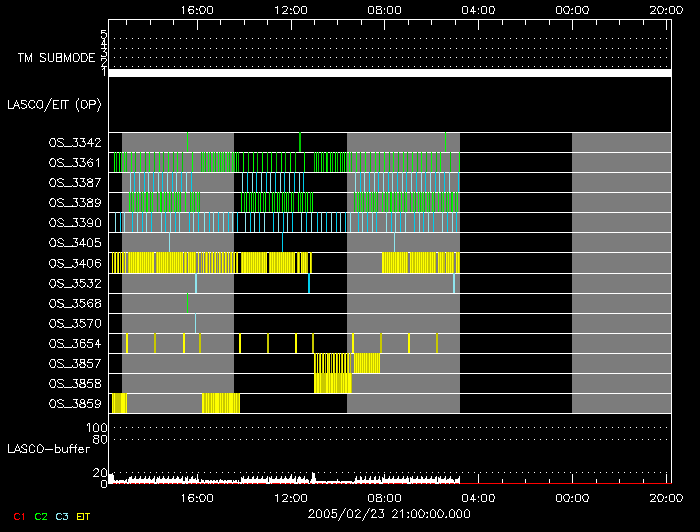Click the bottom axis 00:00 label
The height and width of the screenshot is (532, 700).
[x=572, y=498]
